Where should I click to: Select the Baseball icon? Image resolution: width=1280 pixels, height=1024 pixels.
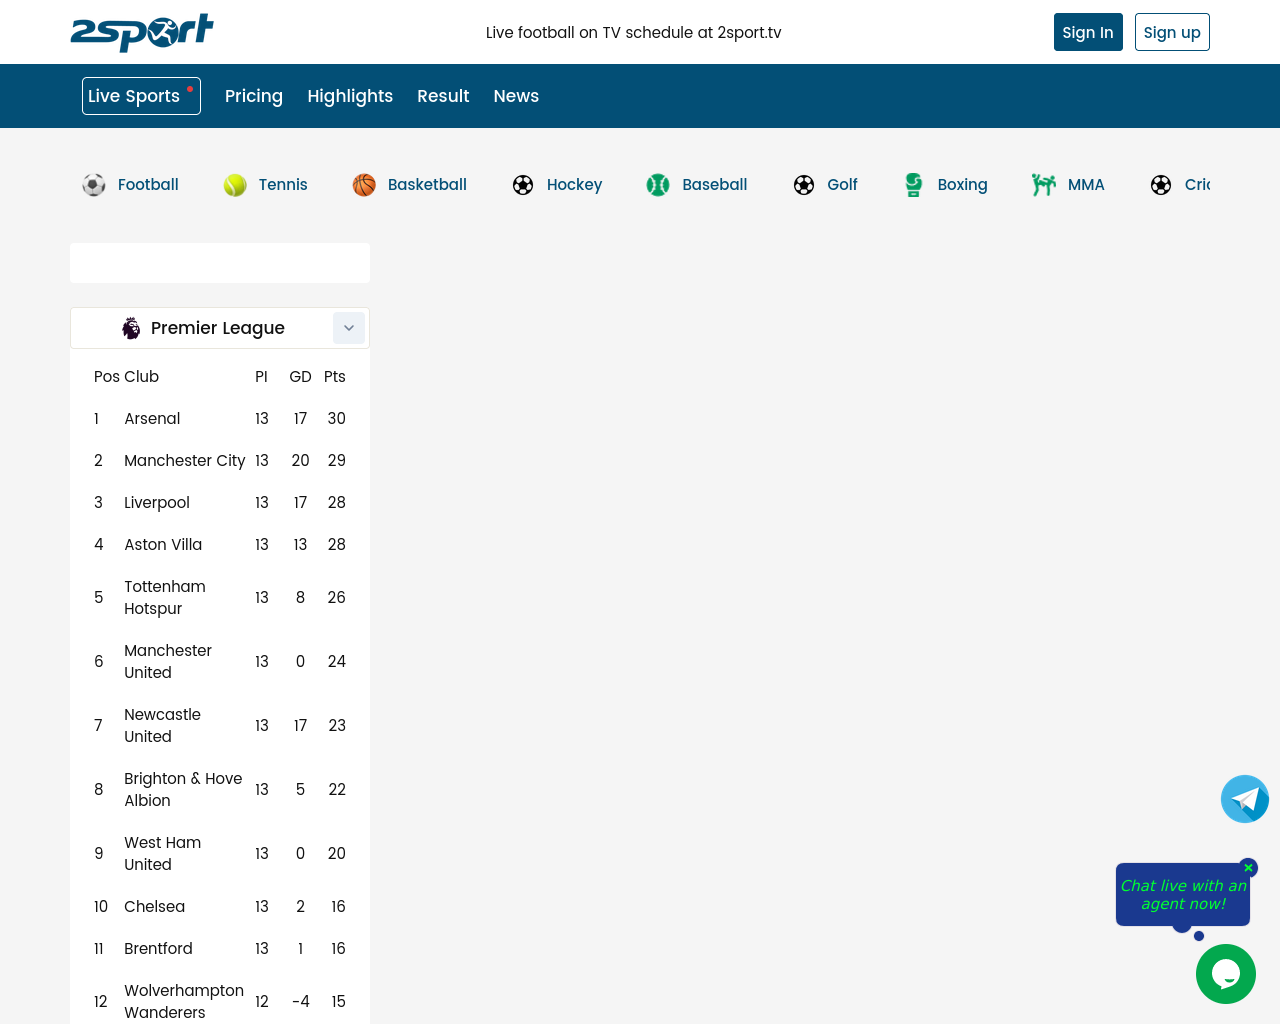[658, 185]
